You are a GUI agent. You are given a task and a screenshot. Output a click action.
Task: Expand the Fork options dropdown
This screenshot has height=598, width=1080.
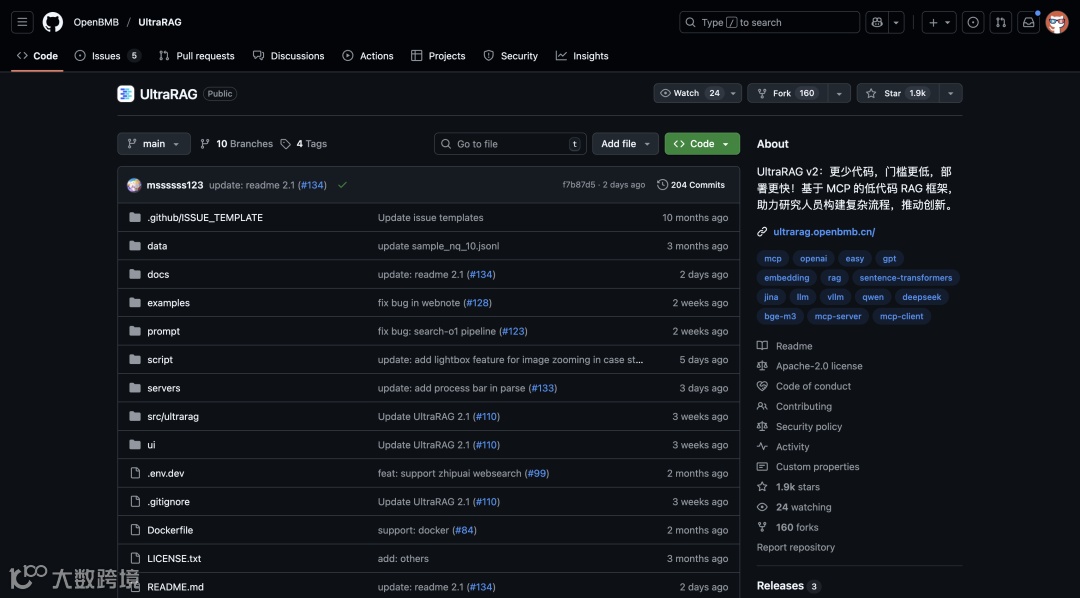(x=839, y=93)
